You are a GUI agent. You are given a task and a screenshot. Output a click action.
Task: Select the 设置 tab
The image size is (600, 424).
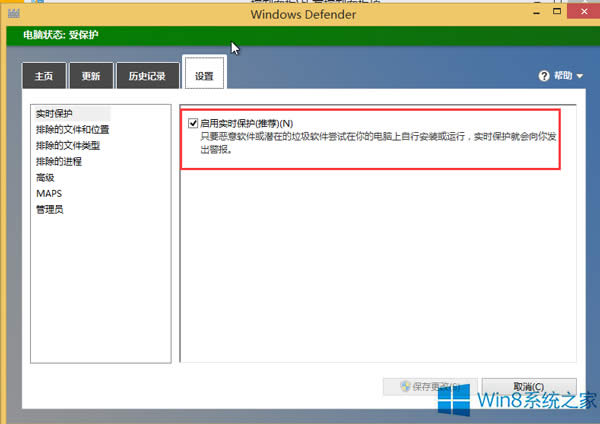pyautogui.click(x=204, y=73)
